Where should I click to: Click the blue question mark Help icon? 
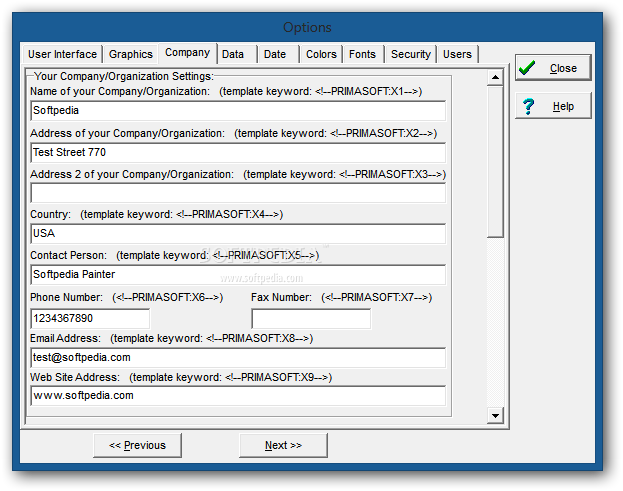[x=528, y=106]
